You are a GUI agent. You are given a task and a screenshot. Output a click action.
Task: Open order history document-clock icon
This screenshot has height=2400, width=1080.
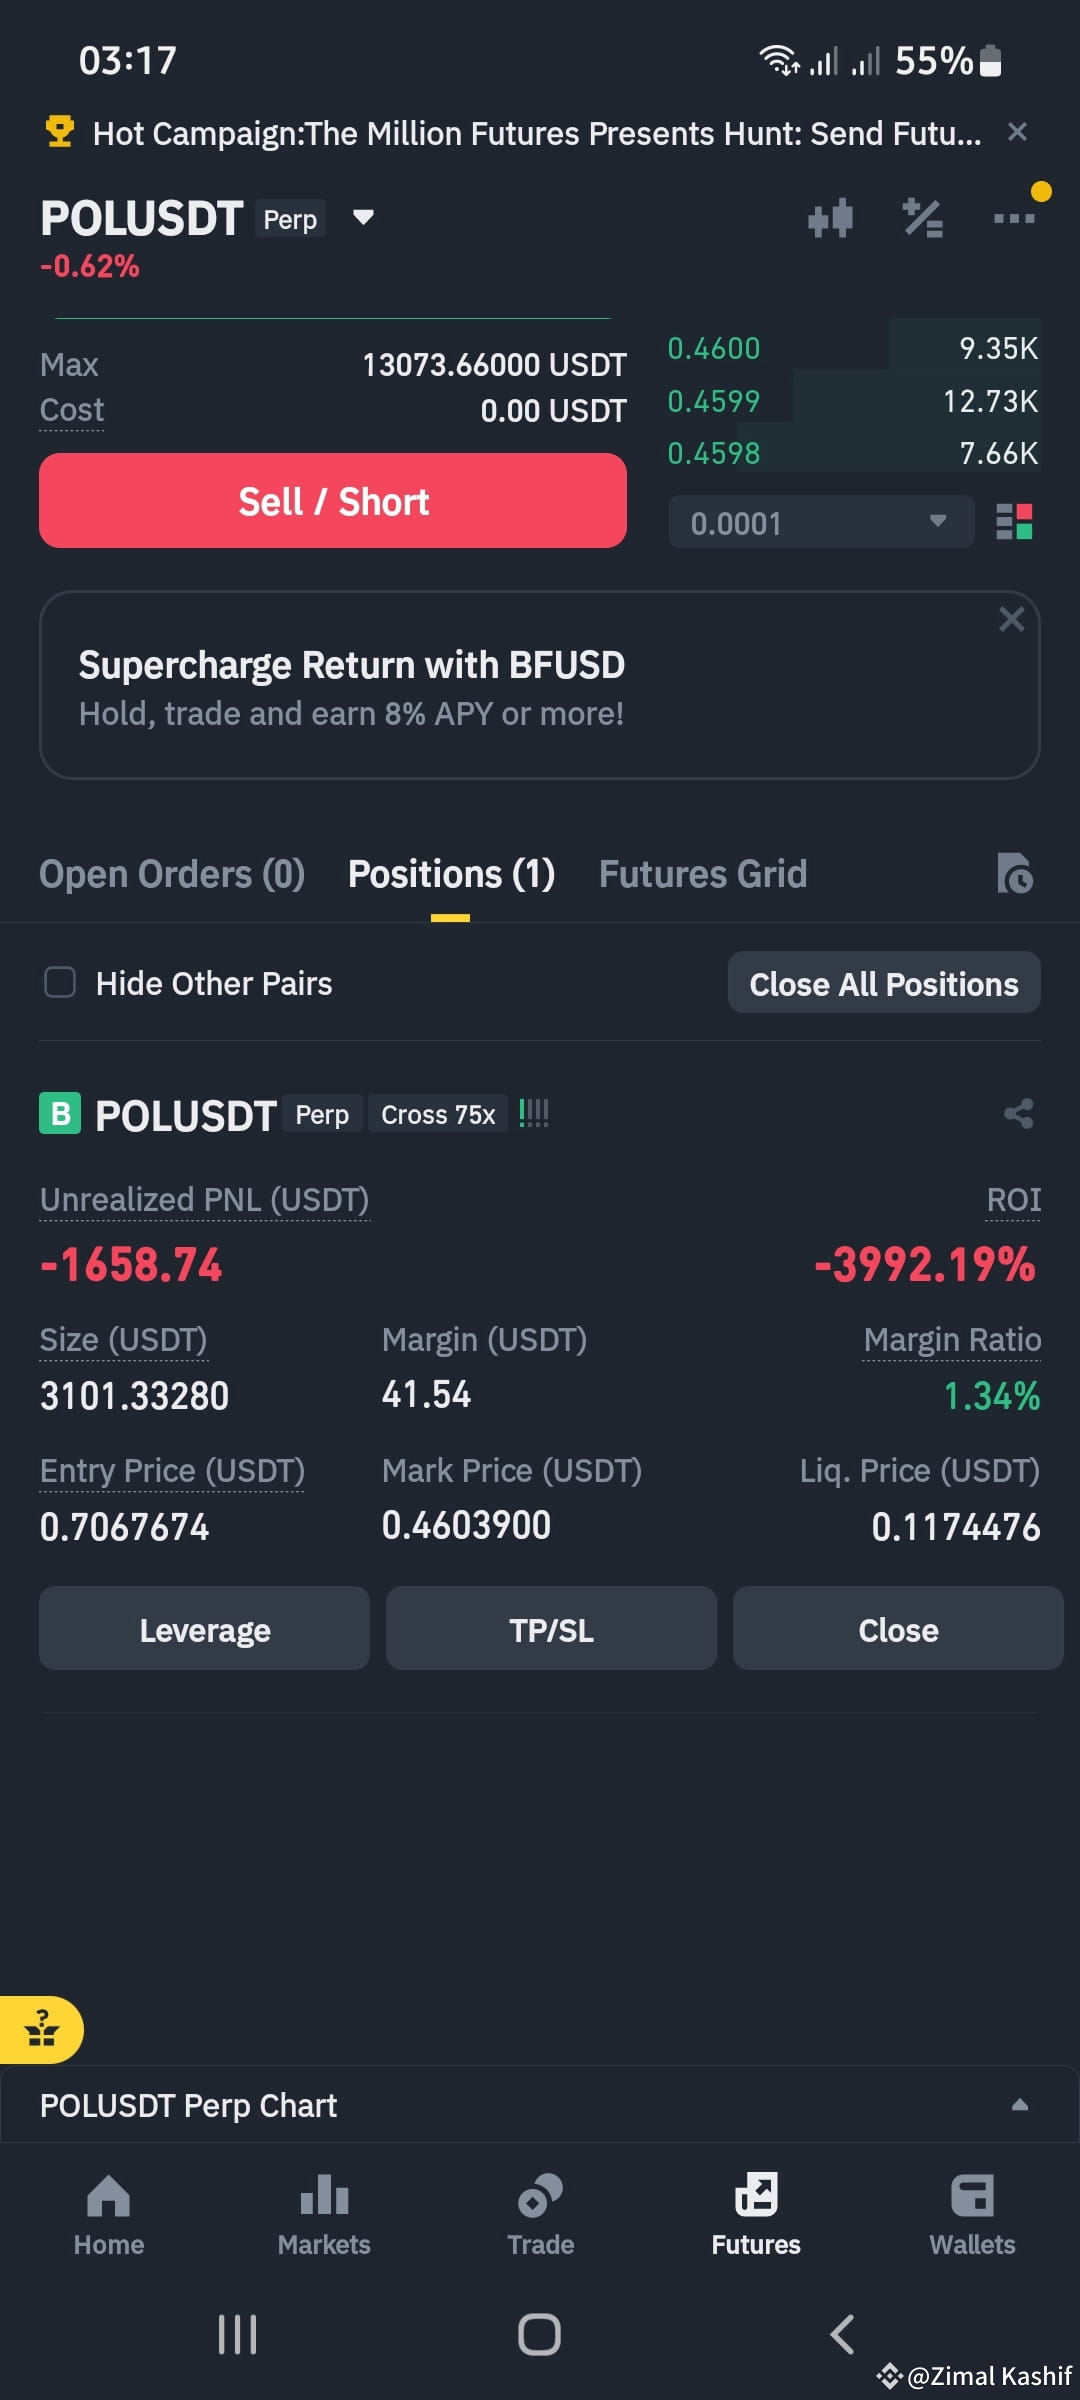coord(1015,873)
